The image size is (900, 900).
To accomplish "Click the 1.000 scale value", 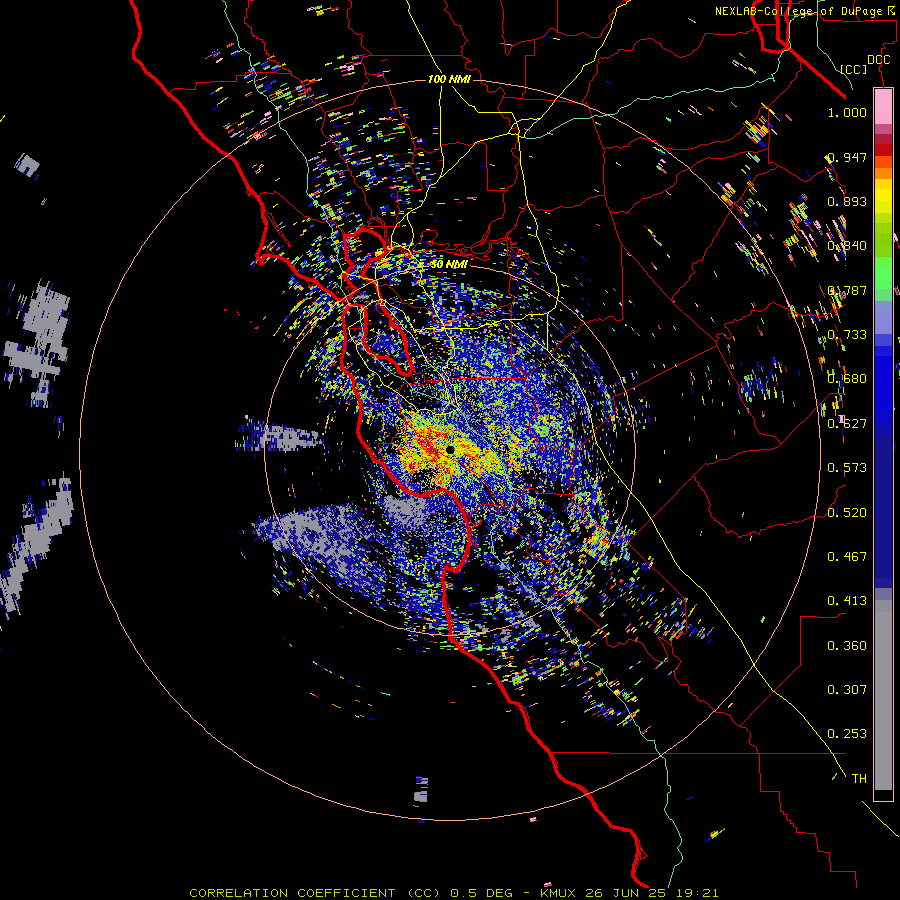I will click(847, 112).
